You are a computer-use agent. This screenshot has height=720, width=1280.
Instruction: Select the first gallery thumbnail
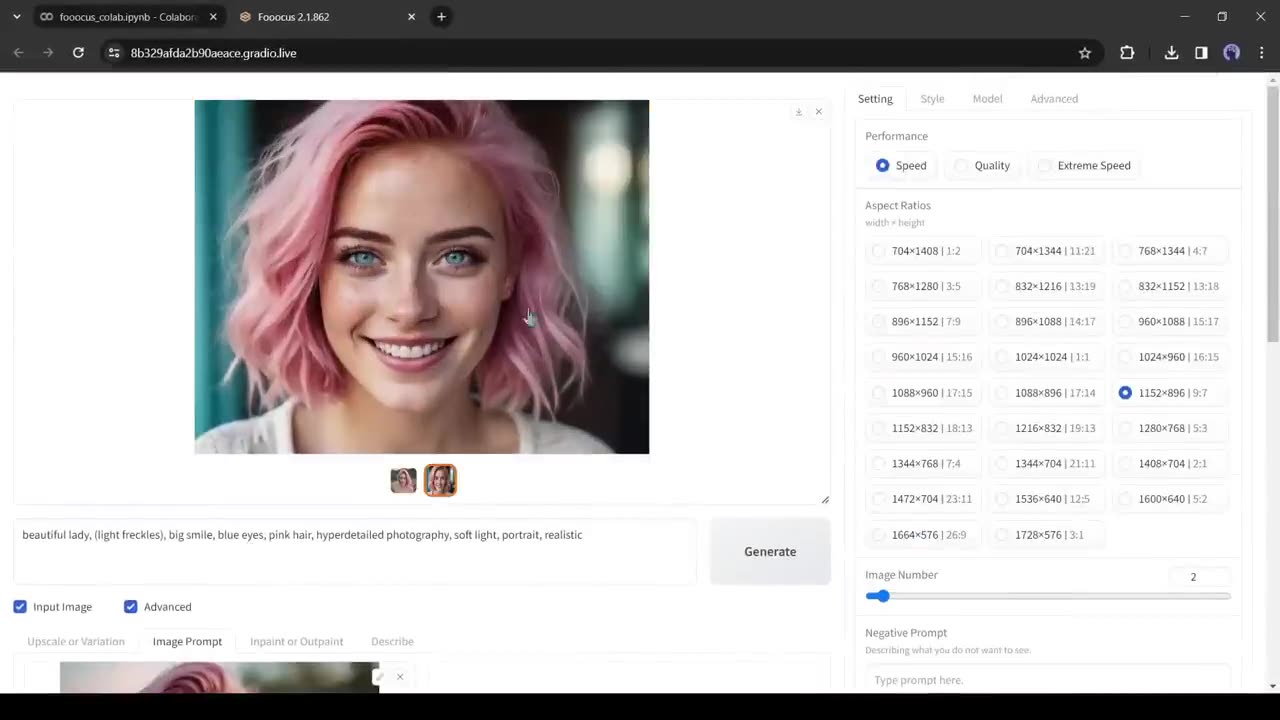click(x=403, y=481)
